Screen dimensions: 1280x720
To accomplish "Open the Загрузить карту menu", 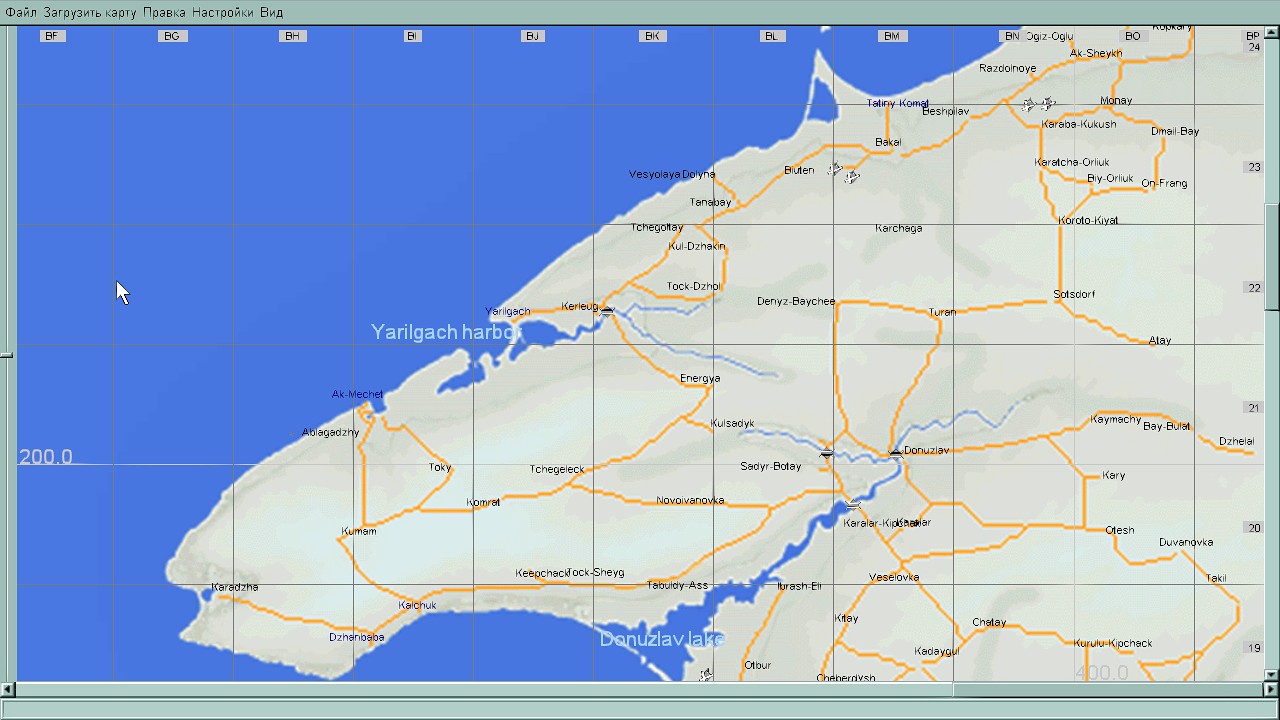I will coord(90,12).
